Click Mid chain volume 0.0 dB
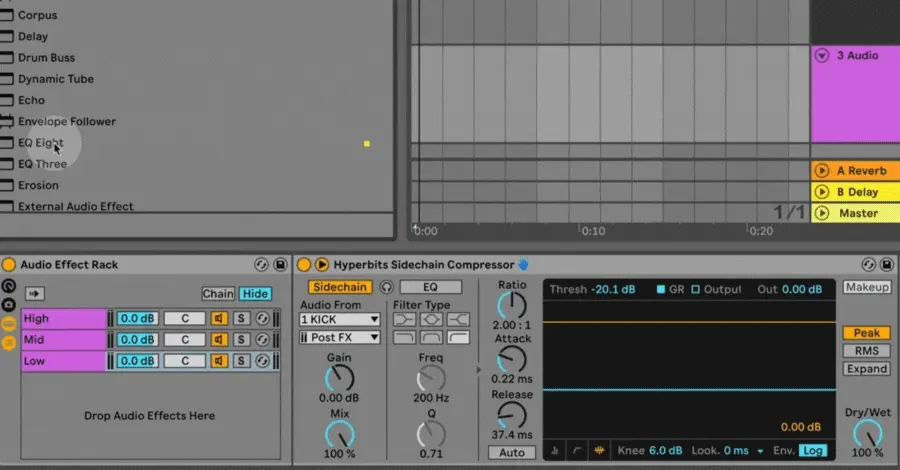Viewport: 900px width, 470px height. click(137, 340)
